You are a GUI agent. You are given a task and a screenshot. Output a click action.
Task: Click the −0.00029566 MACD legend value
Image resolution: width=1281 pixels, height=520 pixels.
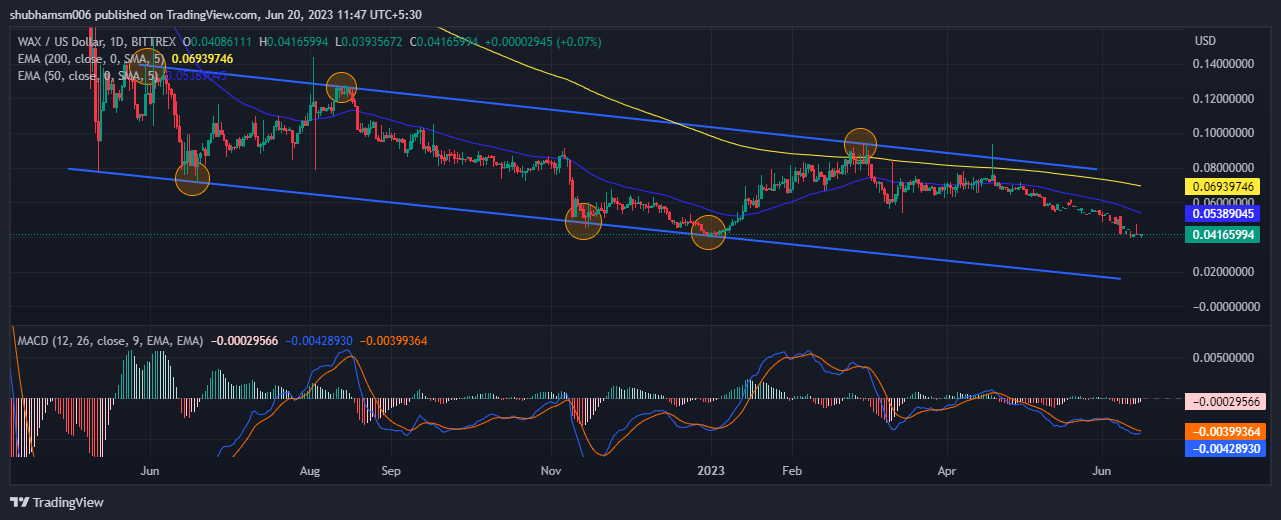(x=245, y=341)
